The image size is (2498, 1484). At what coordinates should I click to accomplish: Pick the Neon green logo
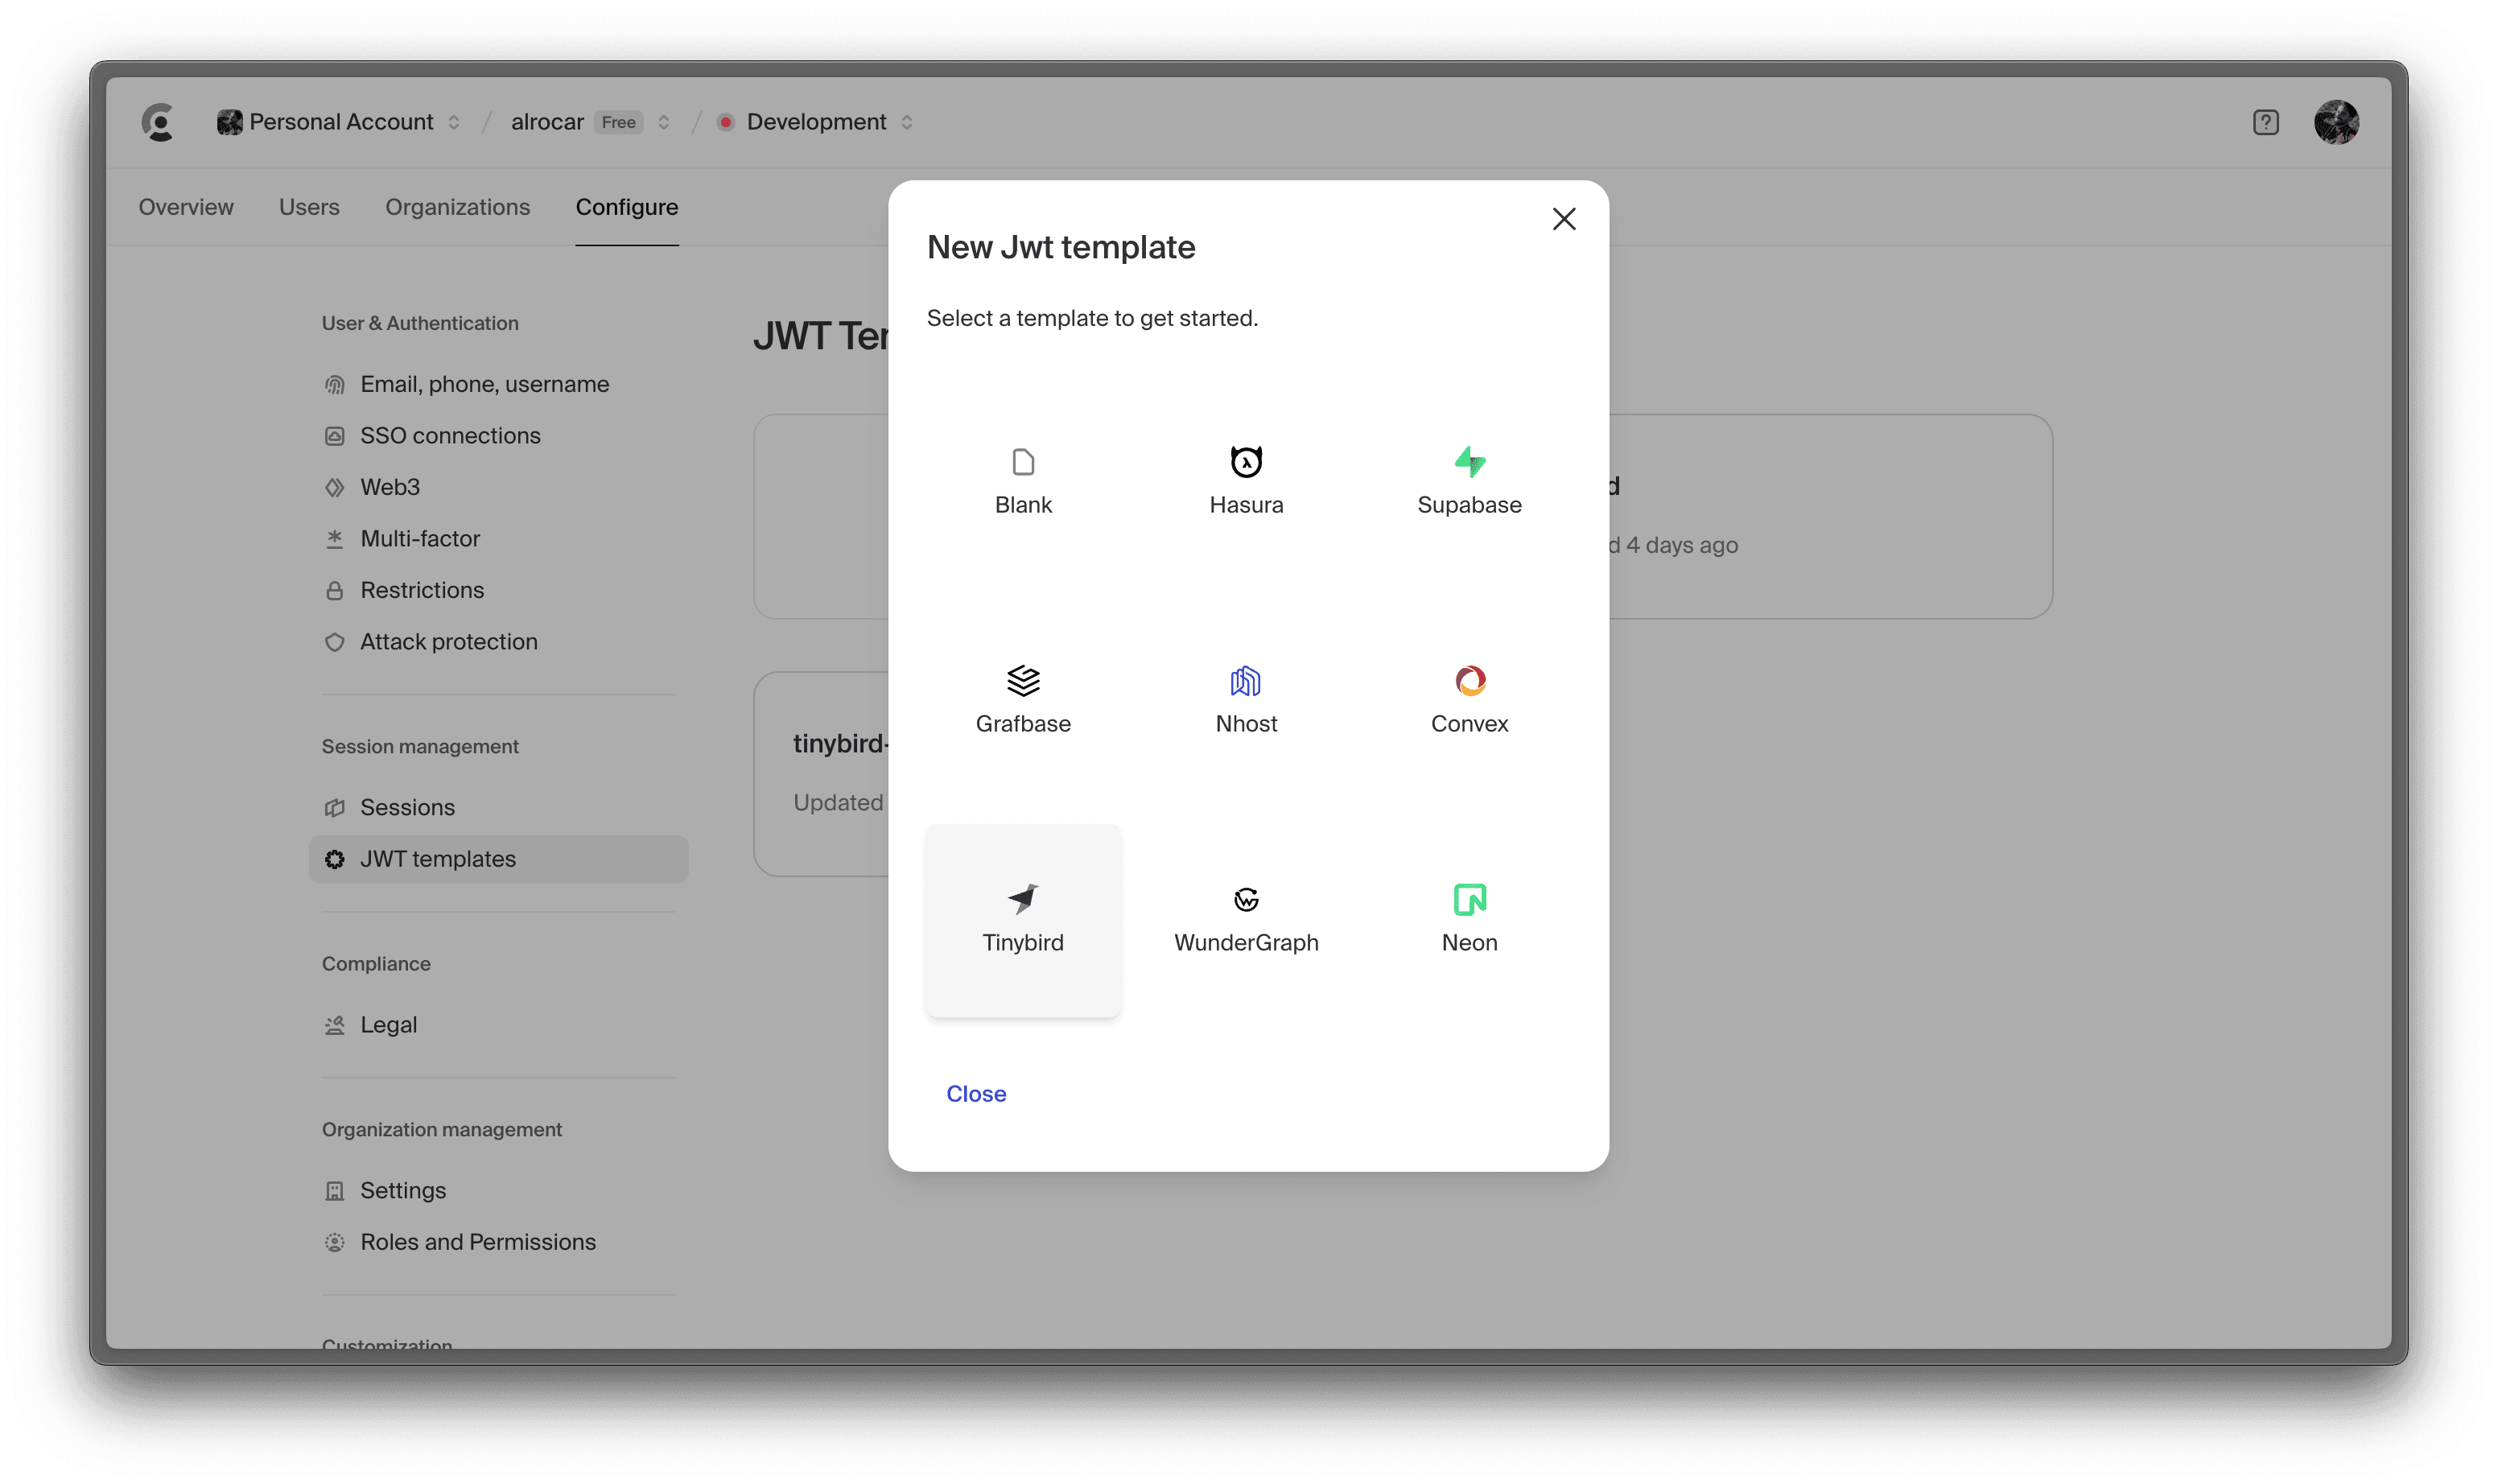coord(1469,899)
